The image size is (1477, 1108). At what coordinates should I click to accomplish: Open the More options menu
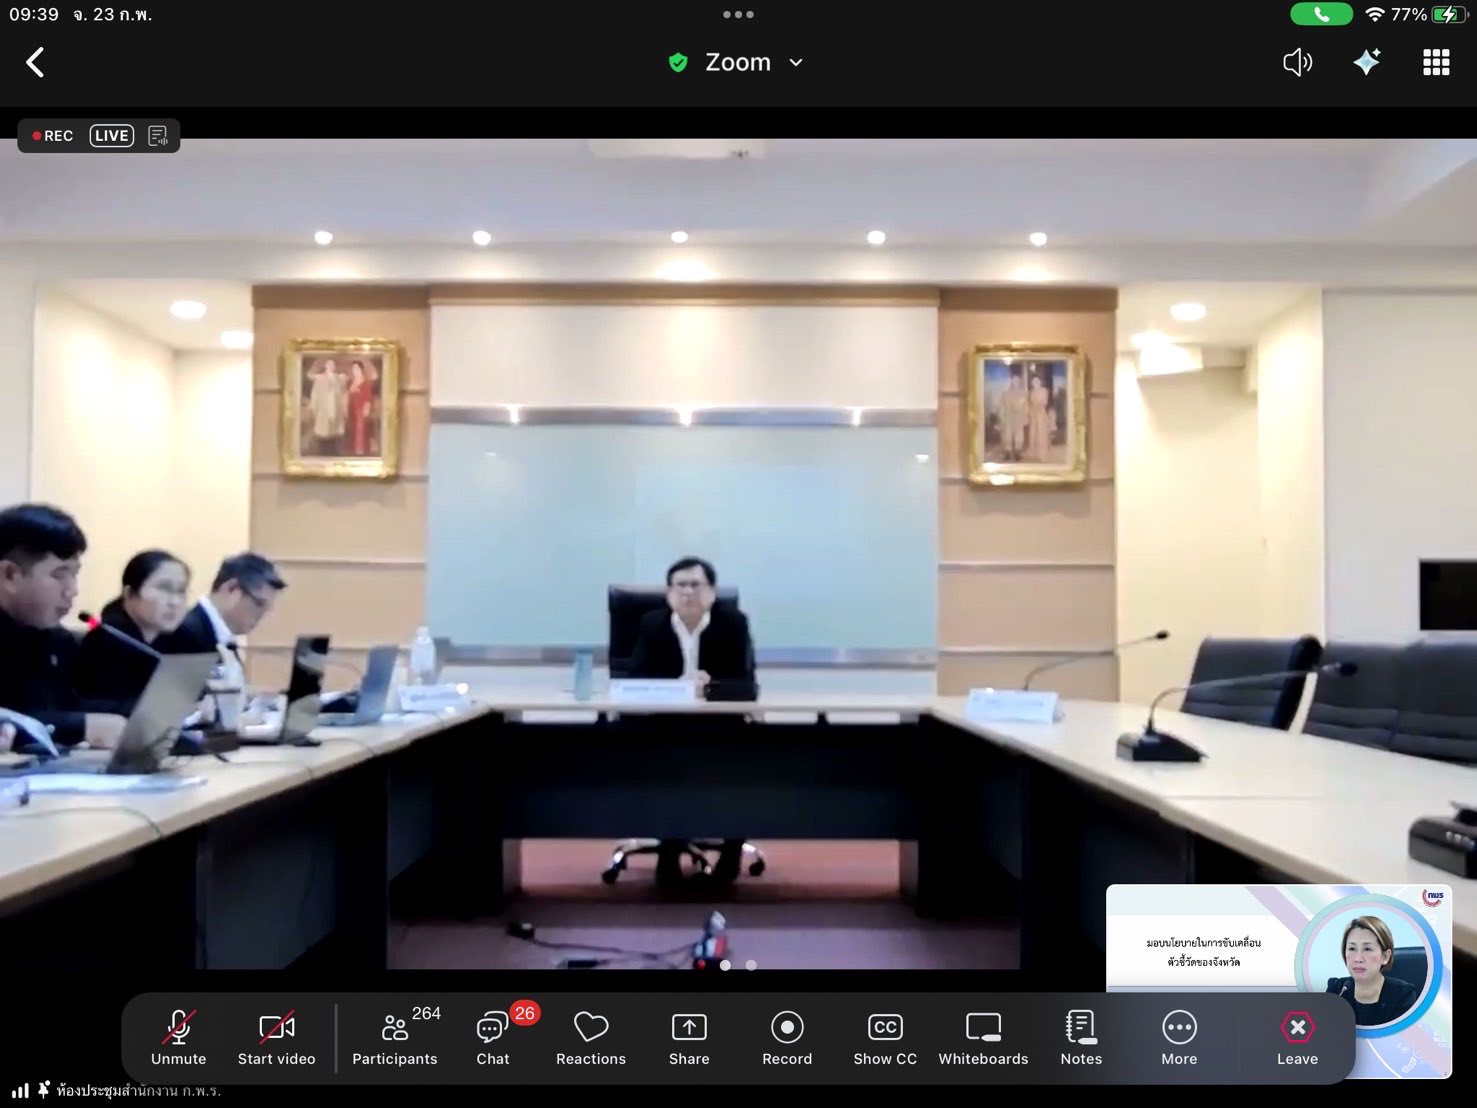click(x=1179, y=1037)
